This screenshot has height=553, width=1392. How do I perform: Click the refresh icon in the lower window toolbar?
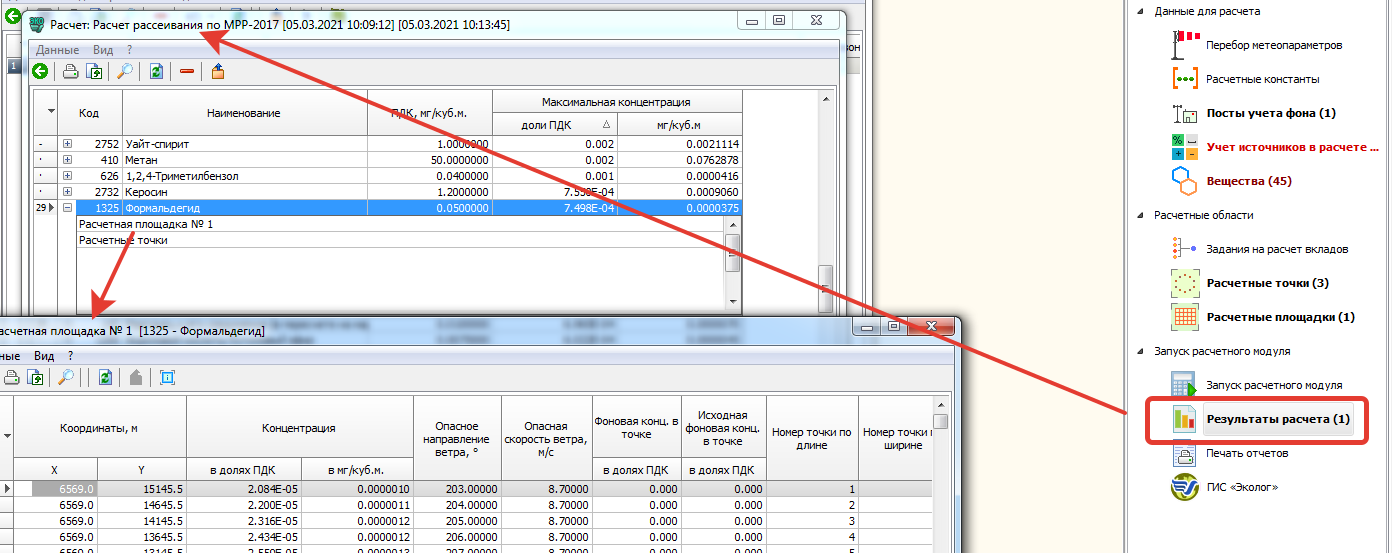105,377
